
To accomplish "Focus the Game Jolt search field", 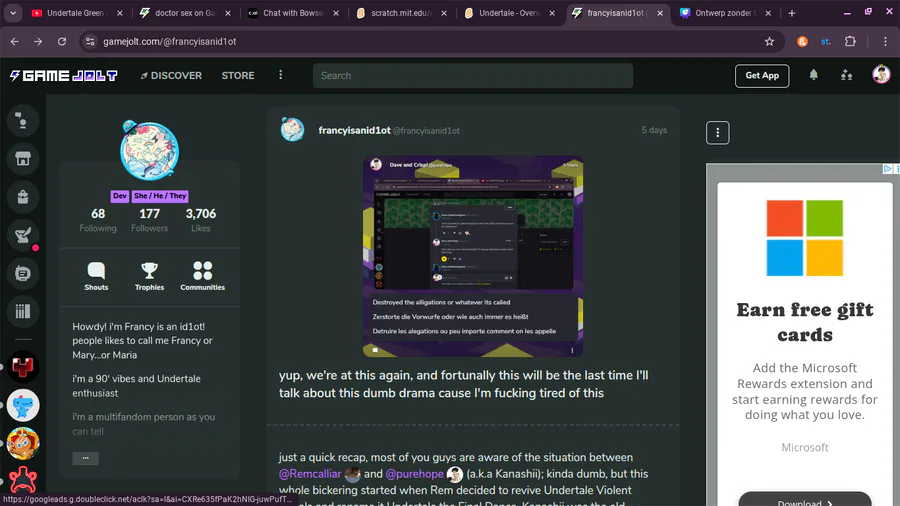I will (x=472, y=76).
